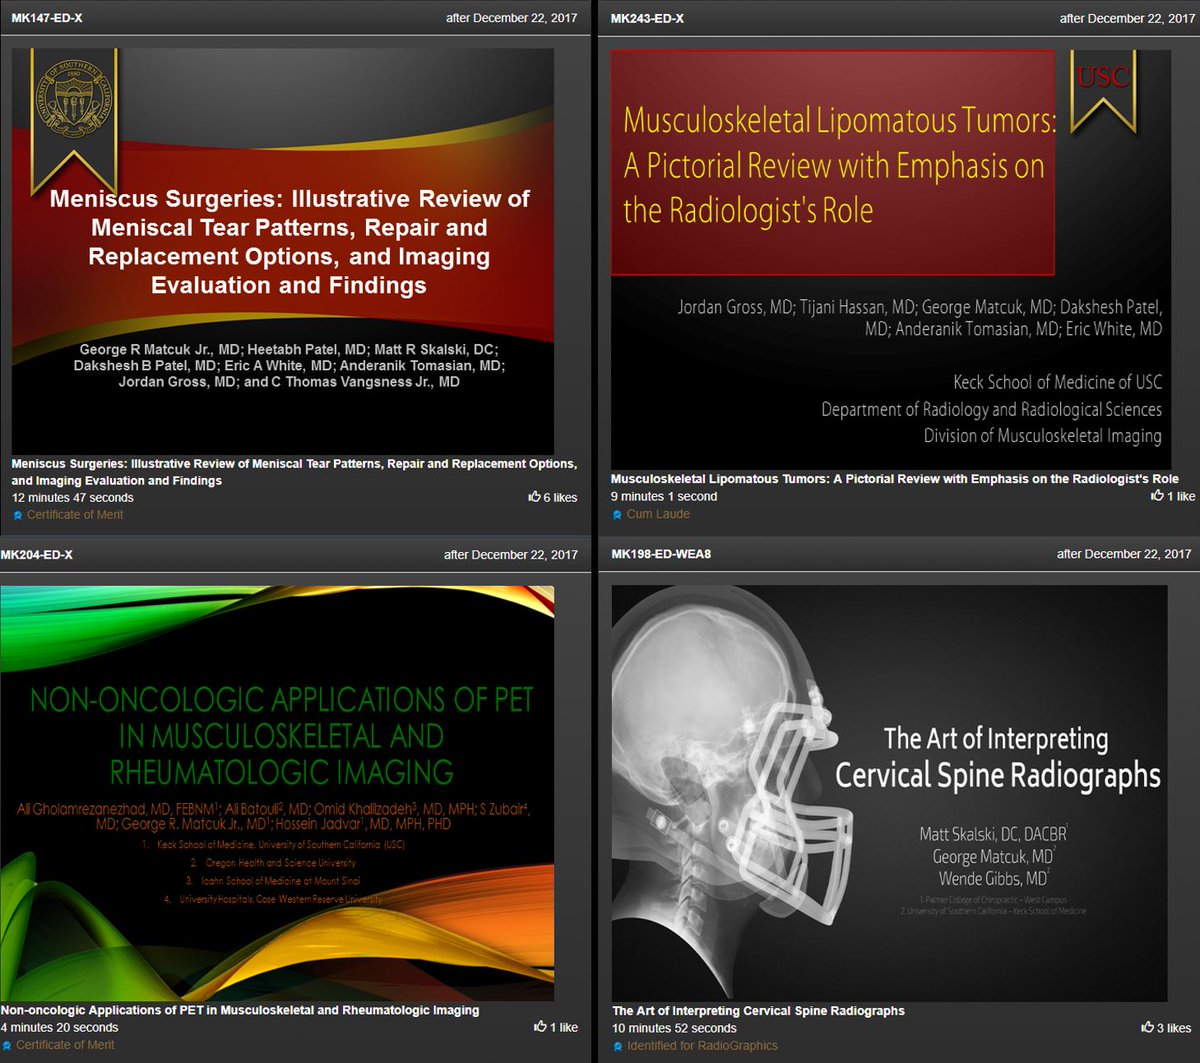Click the date text on the MK243-ED-X card
Viewport: 1200px width, 1063px height.
tap(1127, 18)
